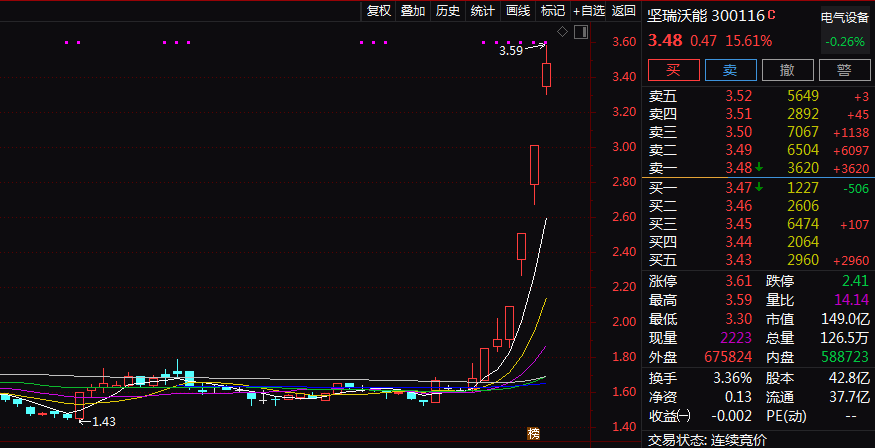Click 返回 to go back

(x=624, y=11)
